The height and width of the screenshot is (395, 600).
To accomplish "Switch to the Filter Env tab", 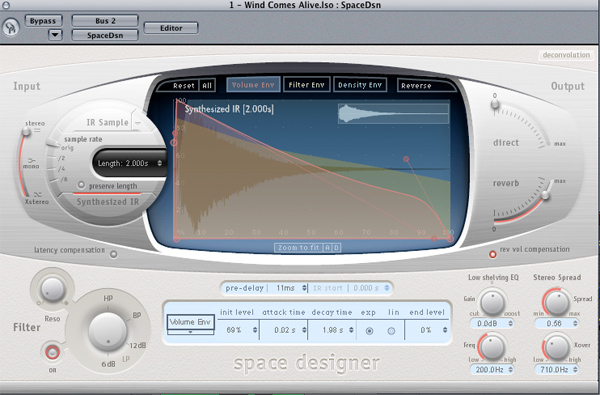I will [x=307, y=85].
